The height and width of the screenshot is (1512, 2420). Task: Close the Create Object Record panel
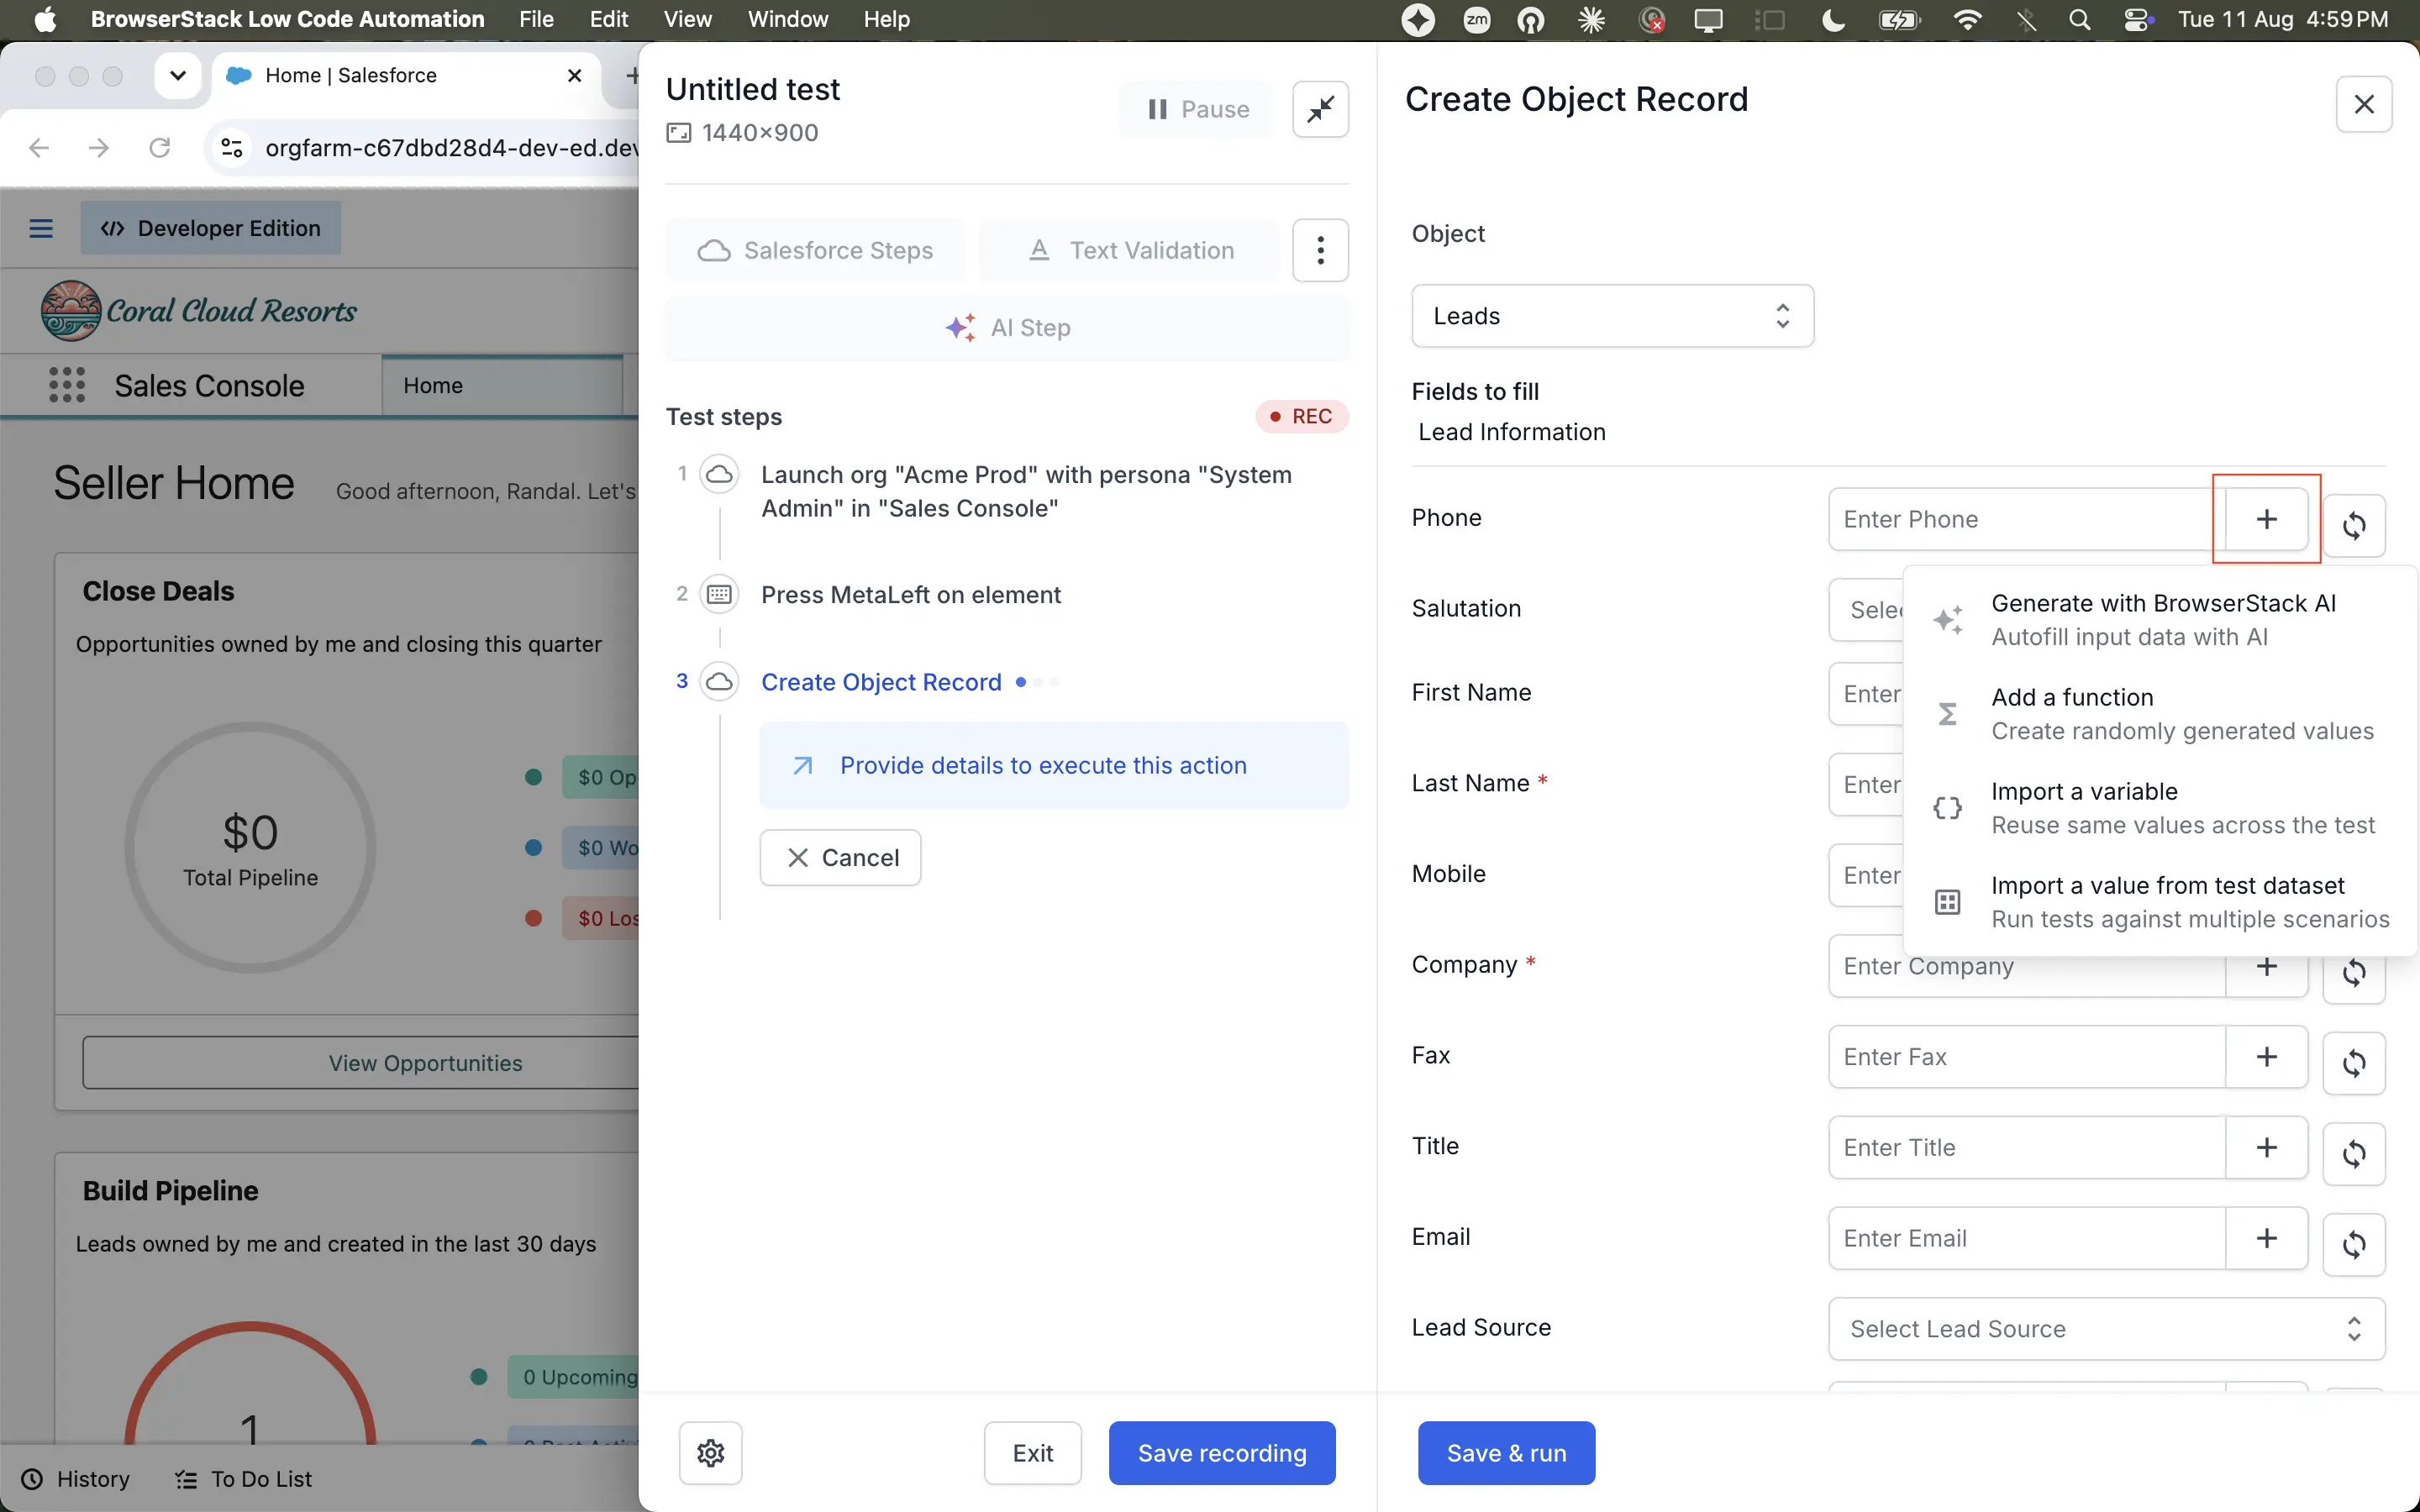(x=2363, y=104)
